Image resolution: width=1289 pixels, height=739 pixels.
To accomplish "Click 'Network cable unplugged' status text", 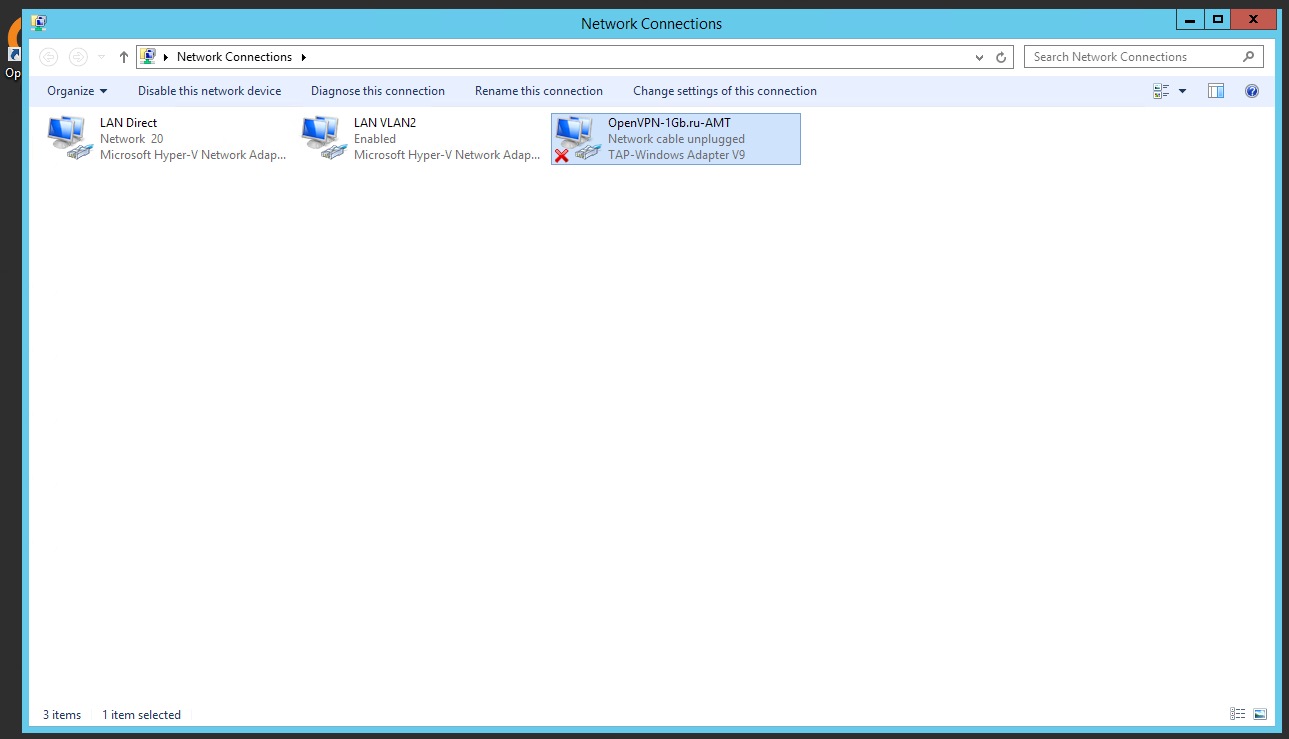I will click(x=676, y=139).
